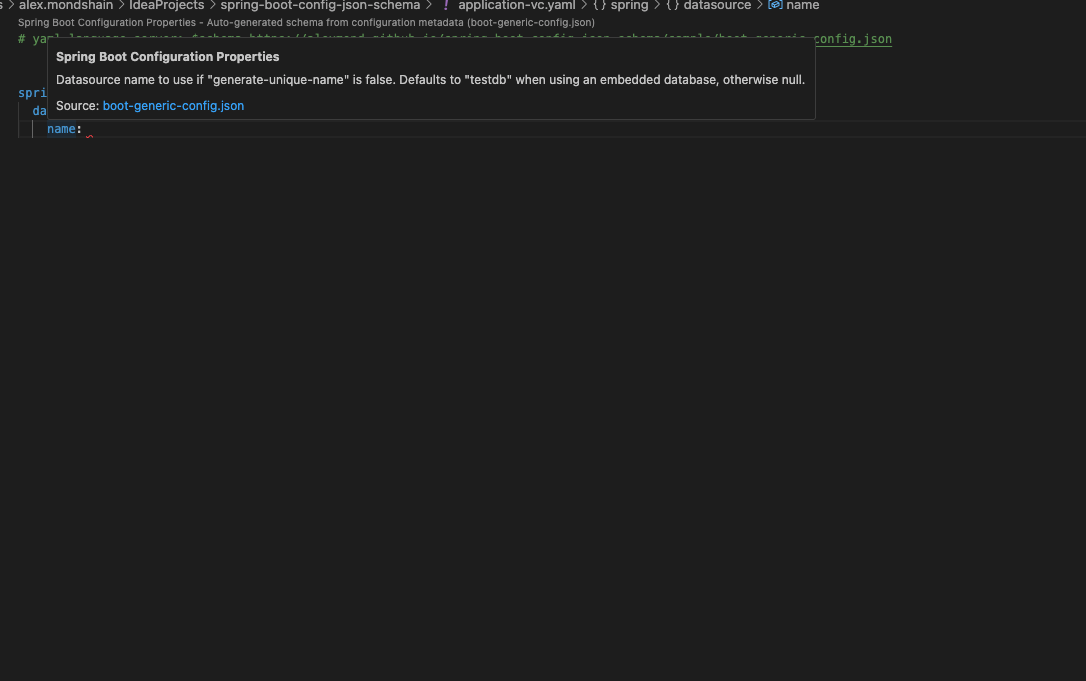Open spring-boot-config-json-schema breadcrumb folder
The width and height of the screenshot is (1086, 681).
(320, 6)
